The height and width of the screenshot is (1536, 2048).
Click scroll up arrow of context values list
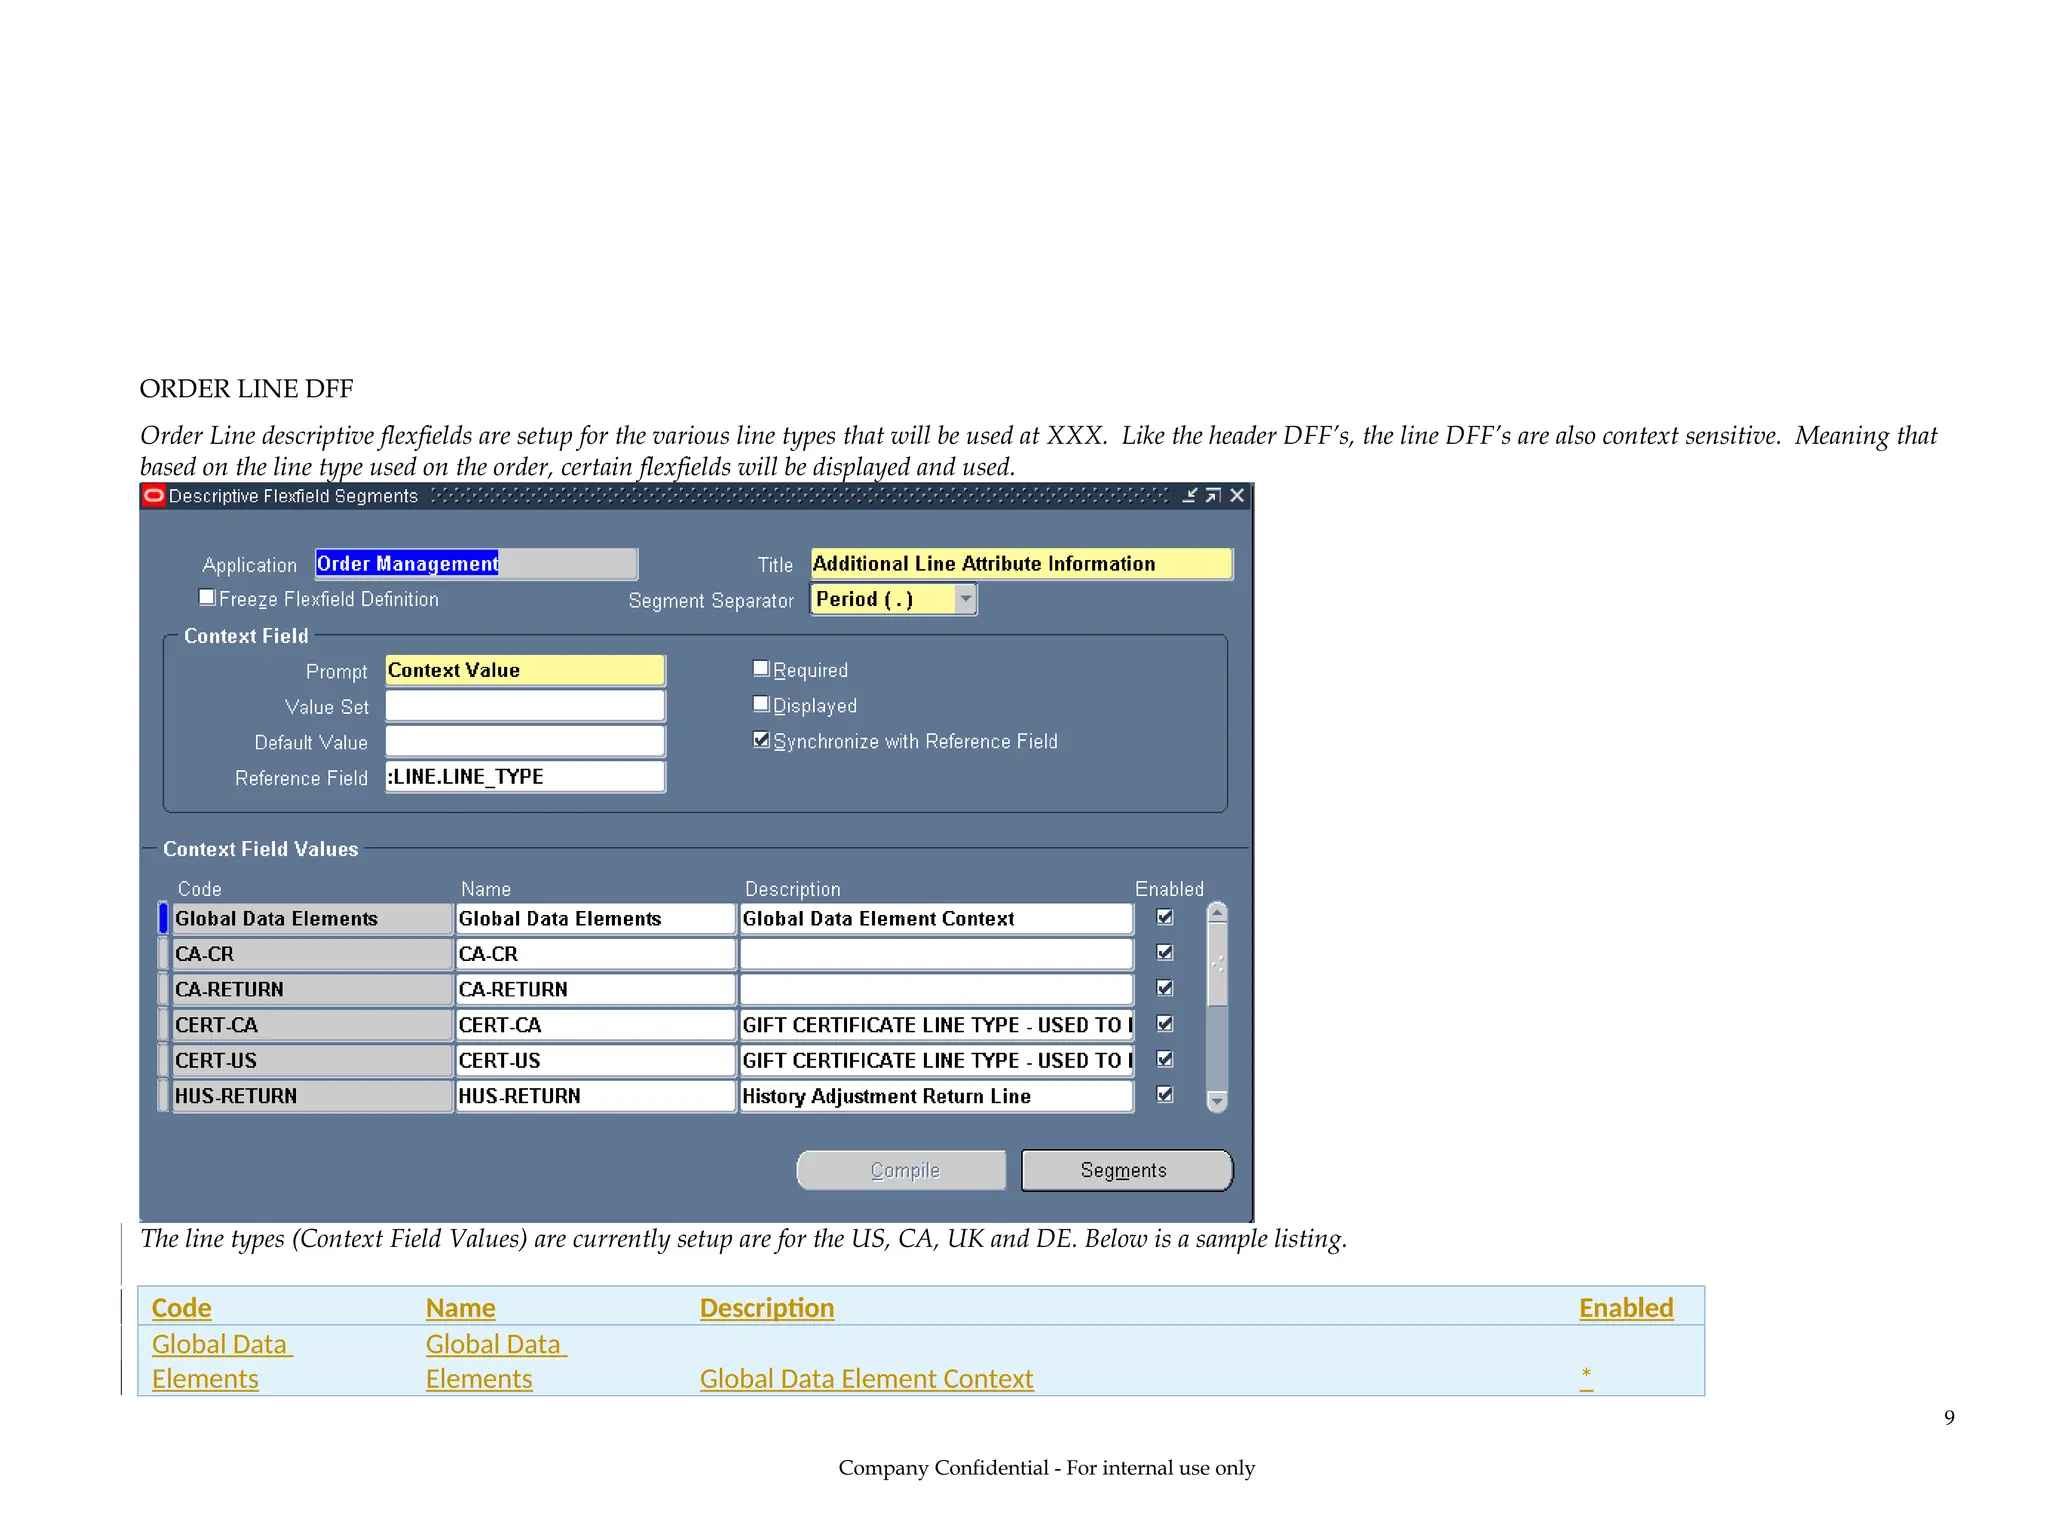[1217, 912]
